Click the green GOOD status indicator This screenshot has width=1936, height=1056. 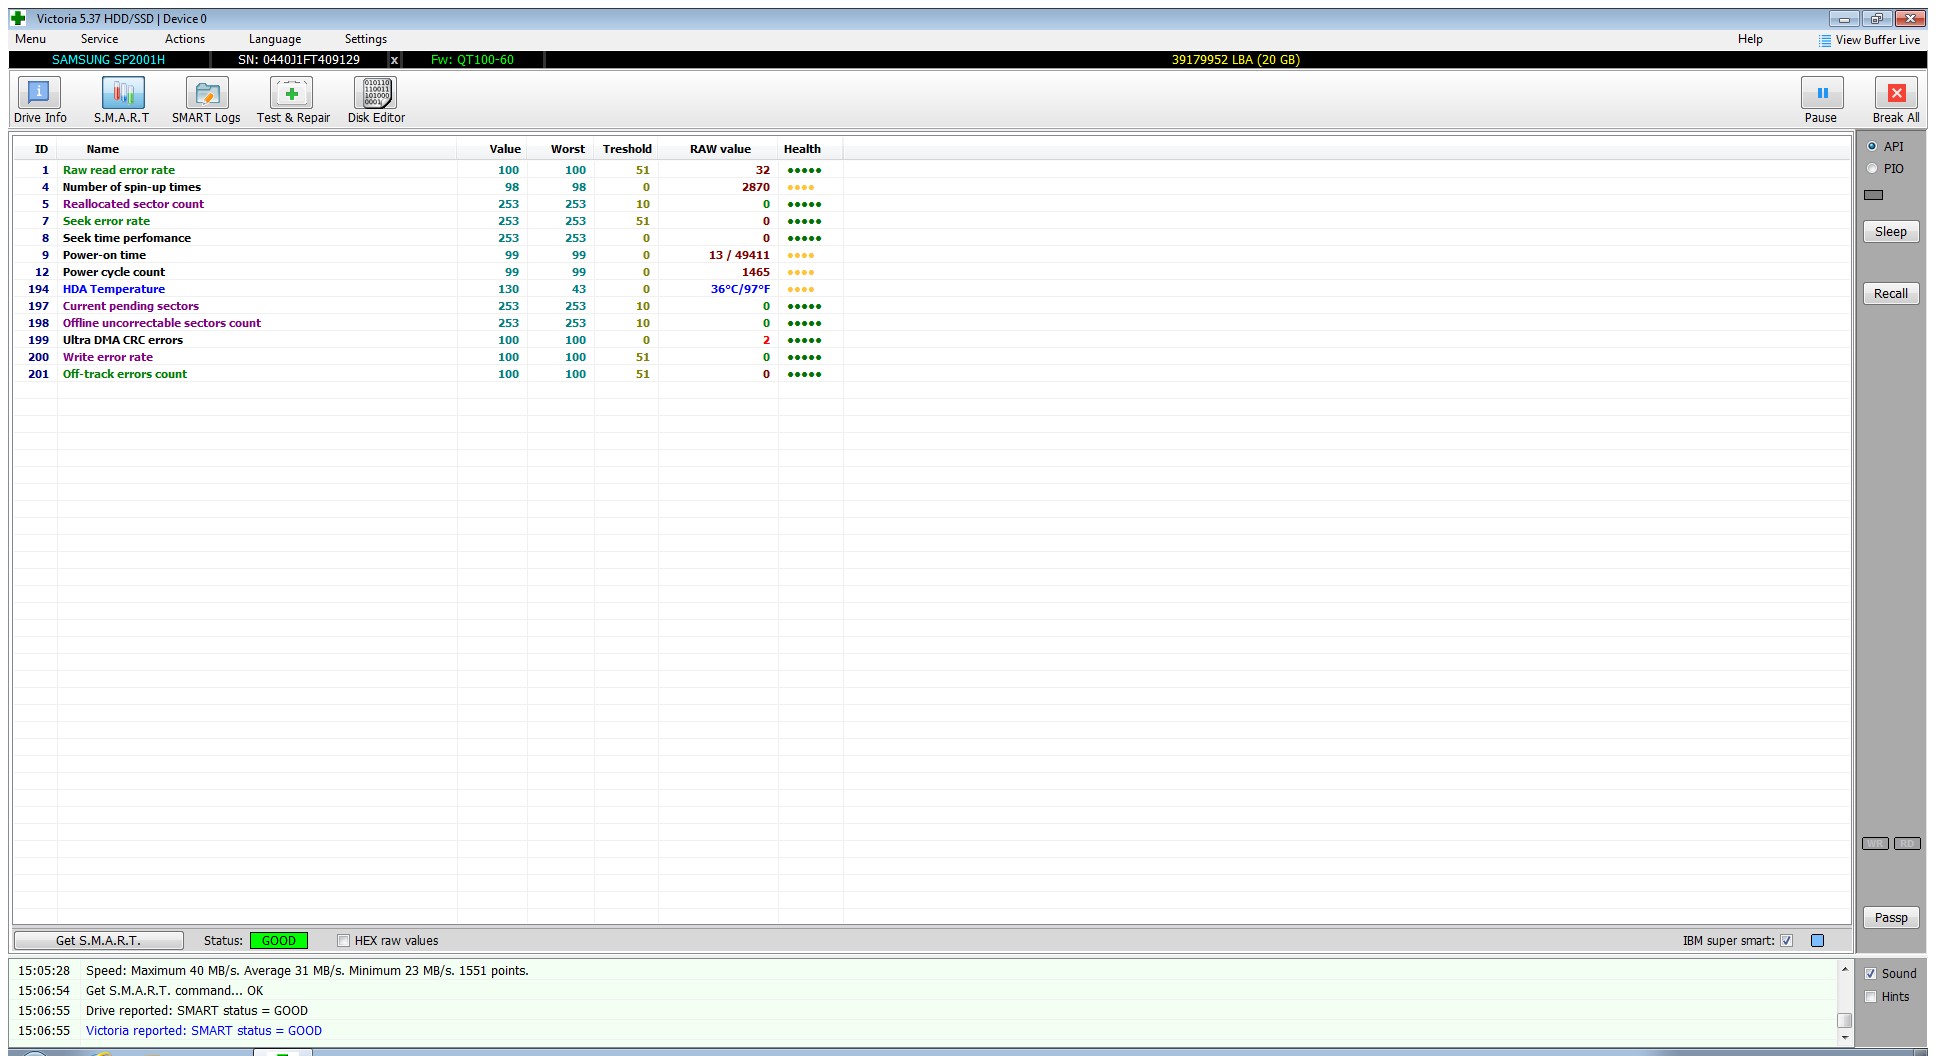278,940
